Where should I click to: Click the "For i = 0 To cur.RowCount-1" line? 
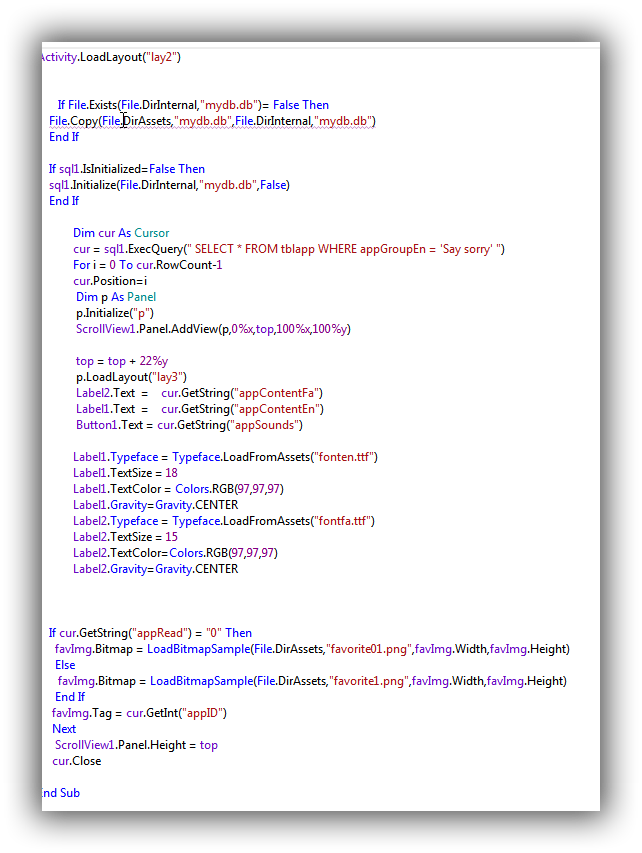[x=147, y=265]
